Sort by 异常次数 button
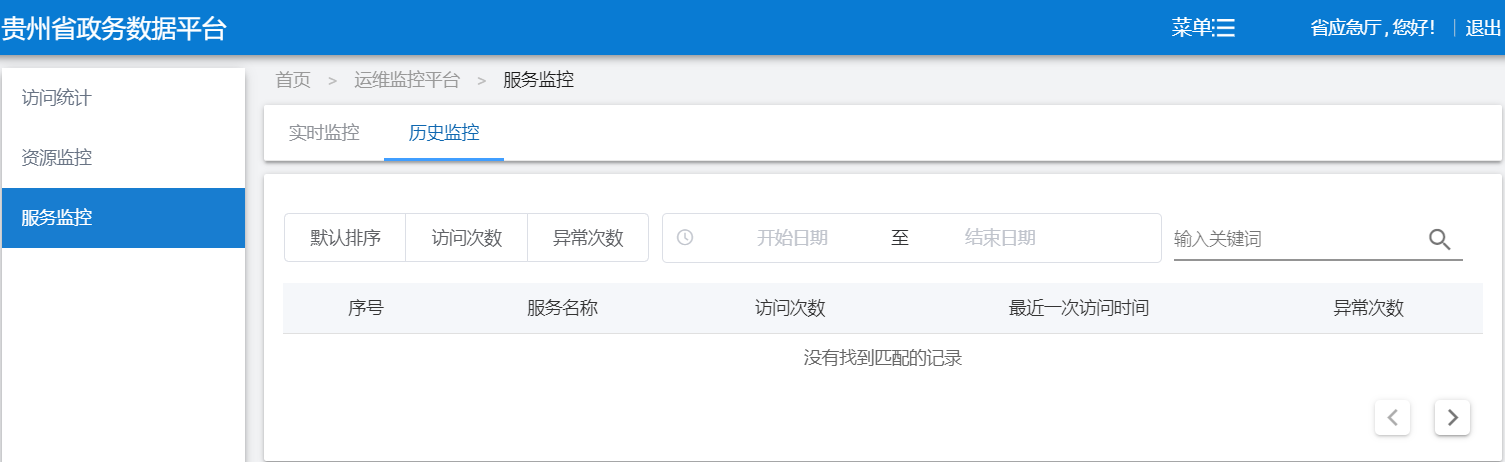Screen dimensions: 1505x462 point(588,238)
